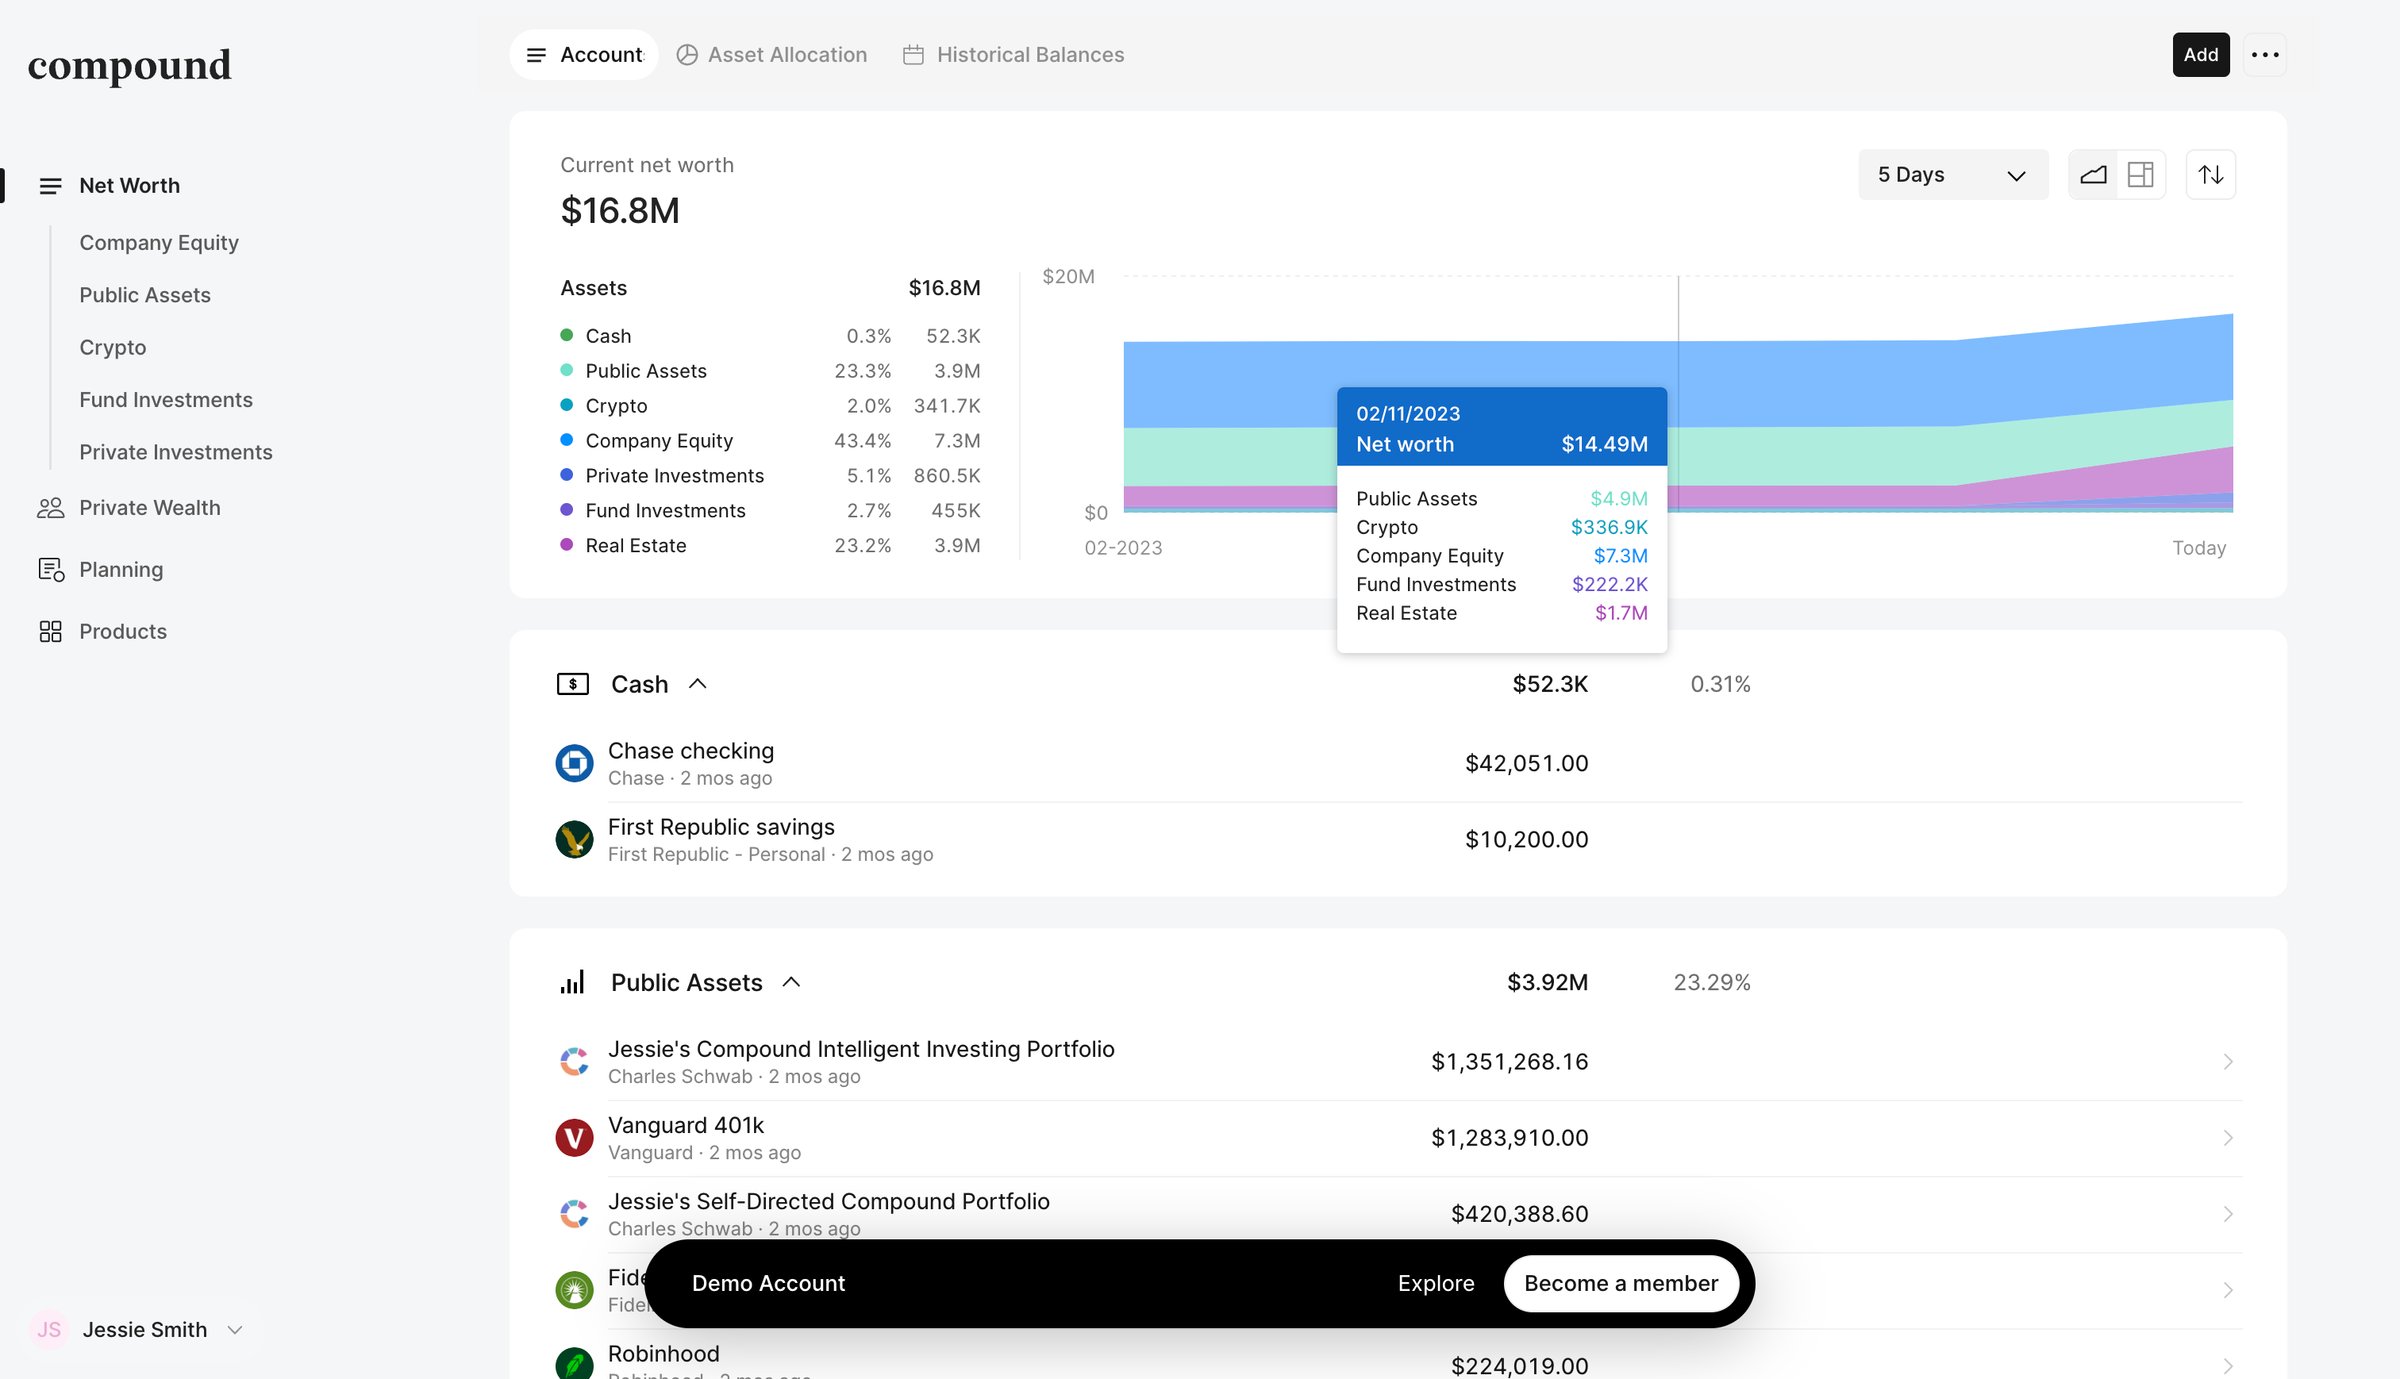Click the $1,351,268.16 balance value
Viewport: 2400px width, 1379px height.
(x=1510, y=1062)
